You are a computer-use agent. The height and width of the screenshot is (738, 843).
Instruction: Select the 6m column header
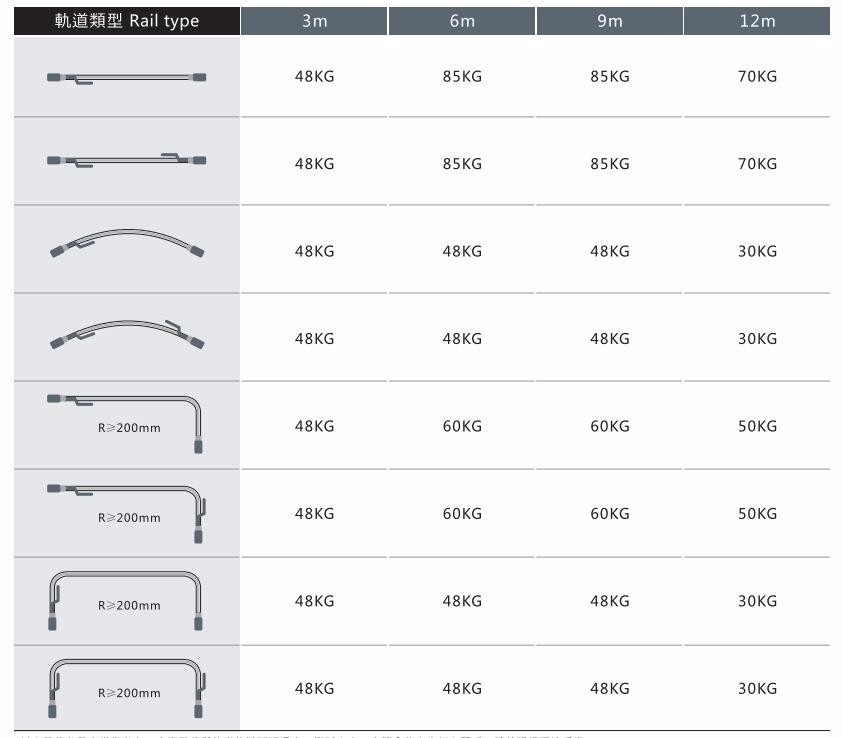click(462, 21)
